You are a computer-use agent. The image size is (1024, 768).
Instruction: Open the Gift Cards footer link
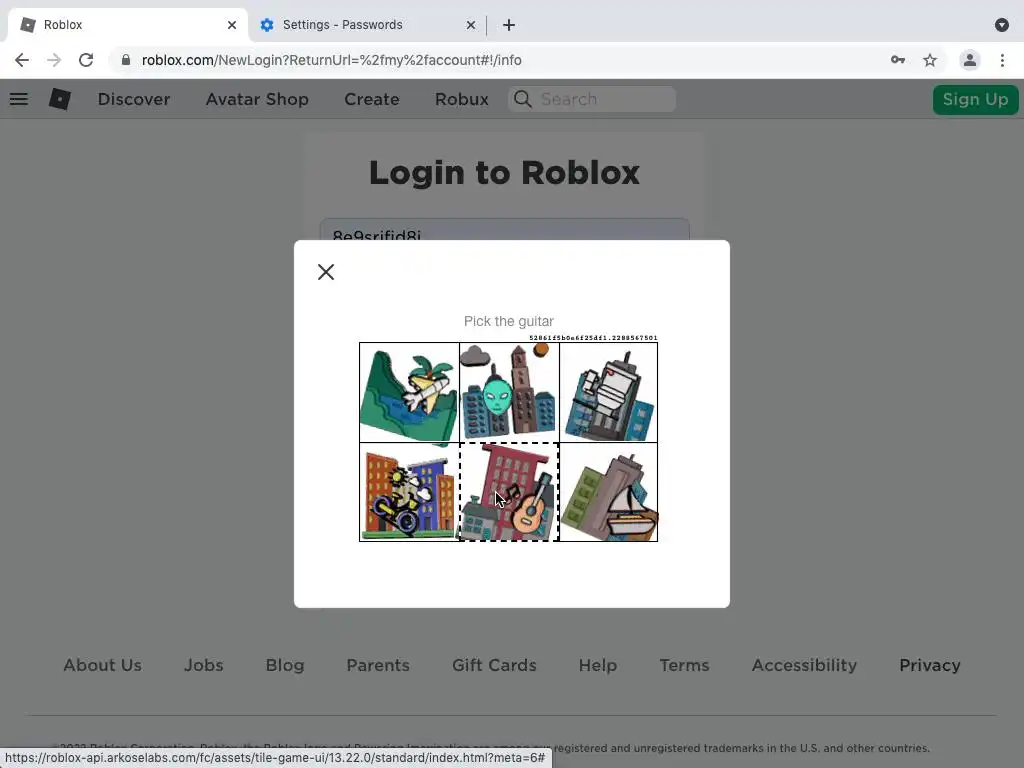[494, 665]
